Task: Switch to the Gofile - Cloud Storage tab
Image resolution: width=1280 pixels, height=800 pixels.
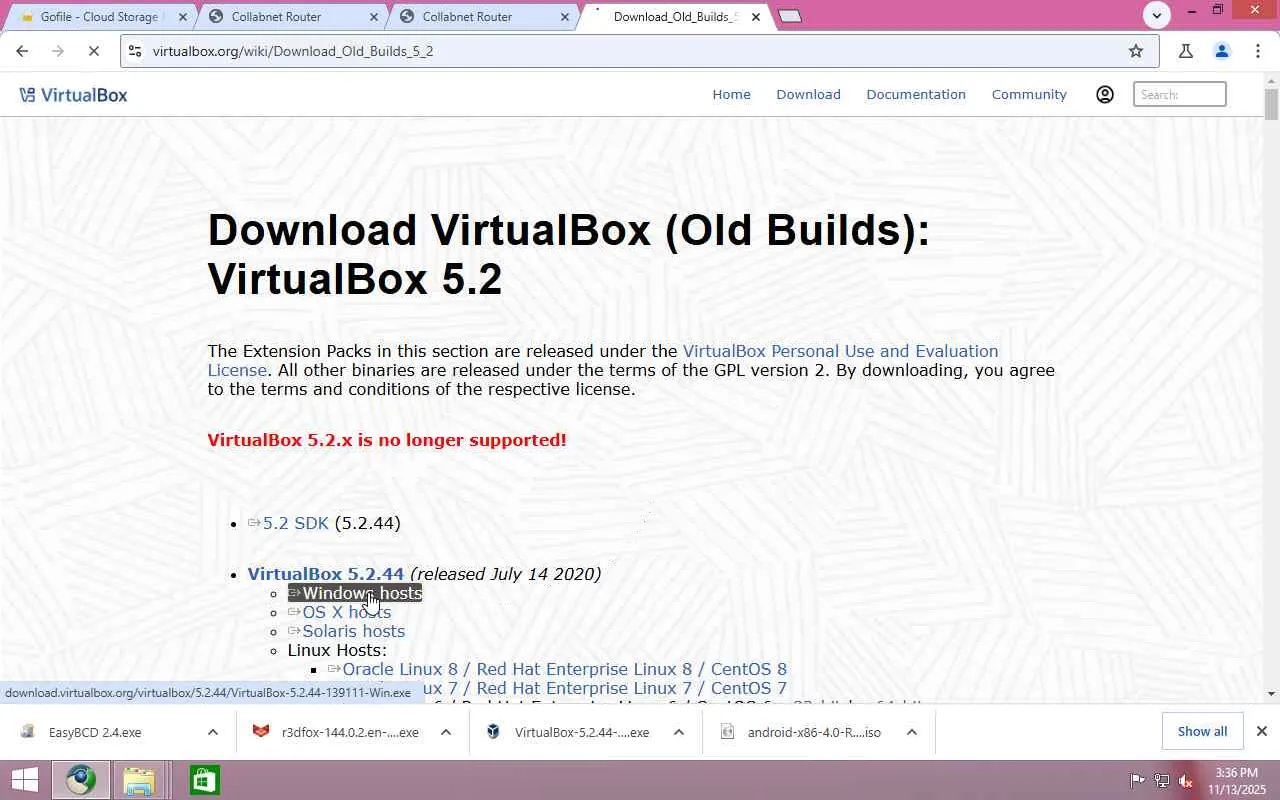Action: 98,17
